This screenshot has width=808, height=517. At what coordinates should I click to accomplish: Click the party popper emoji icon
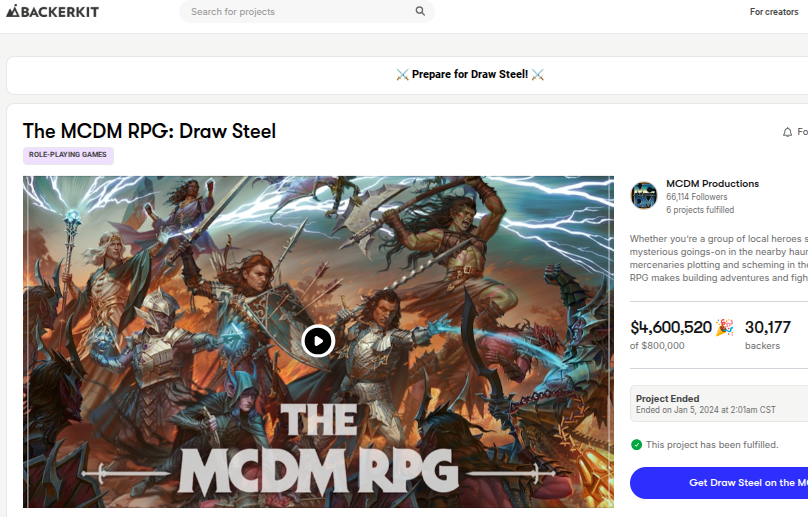pyautogui.click(x=725, y=327)
